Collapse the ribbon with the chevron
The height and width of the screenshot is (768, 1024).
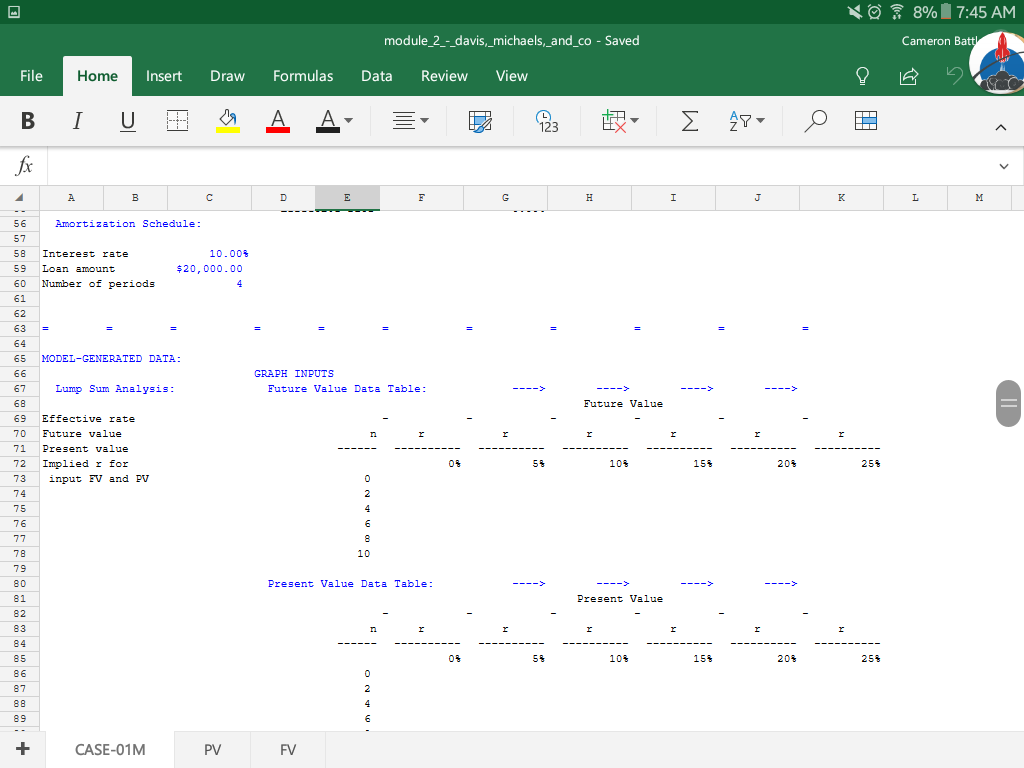click(1000, 127)
